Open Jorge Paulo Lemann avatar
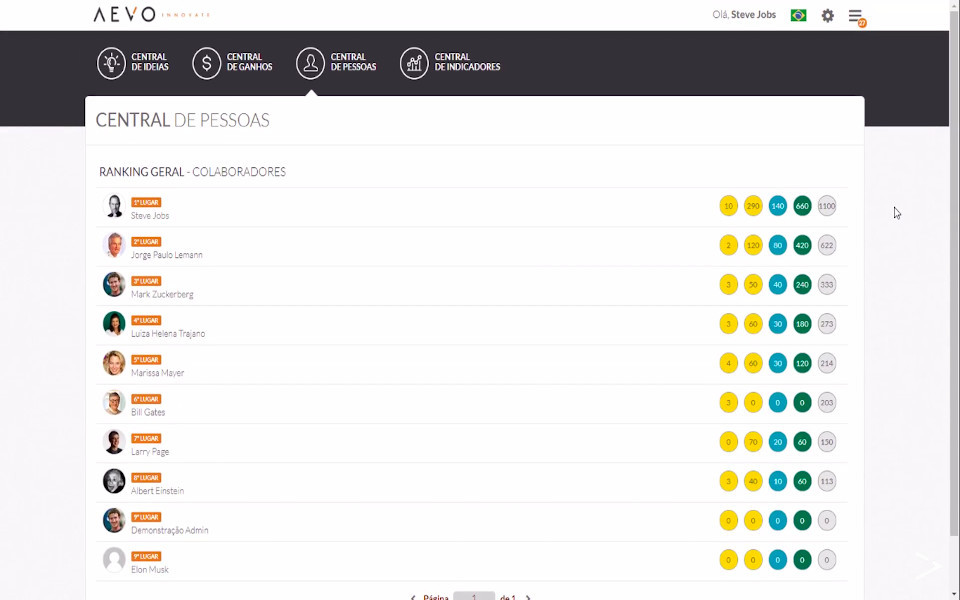960x600 pixels. (114, 245)
